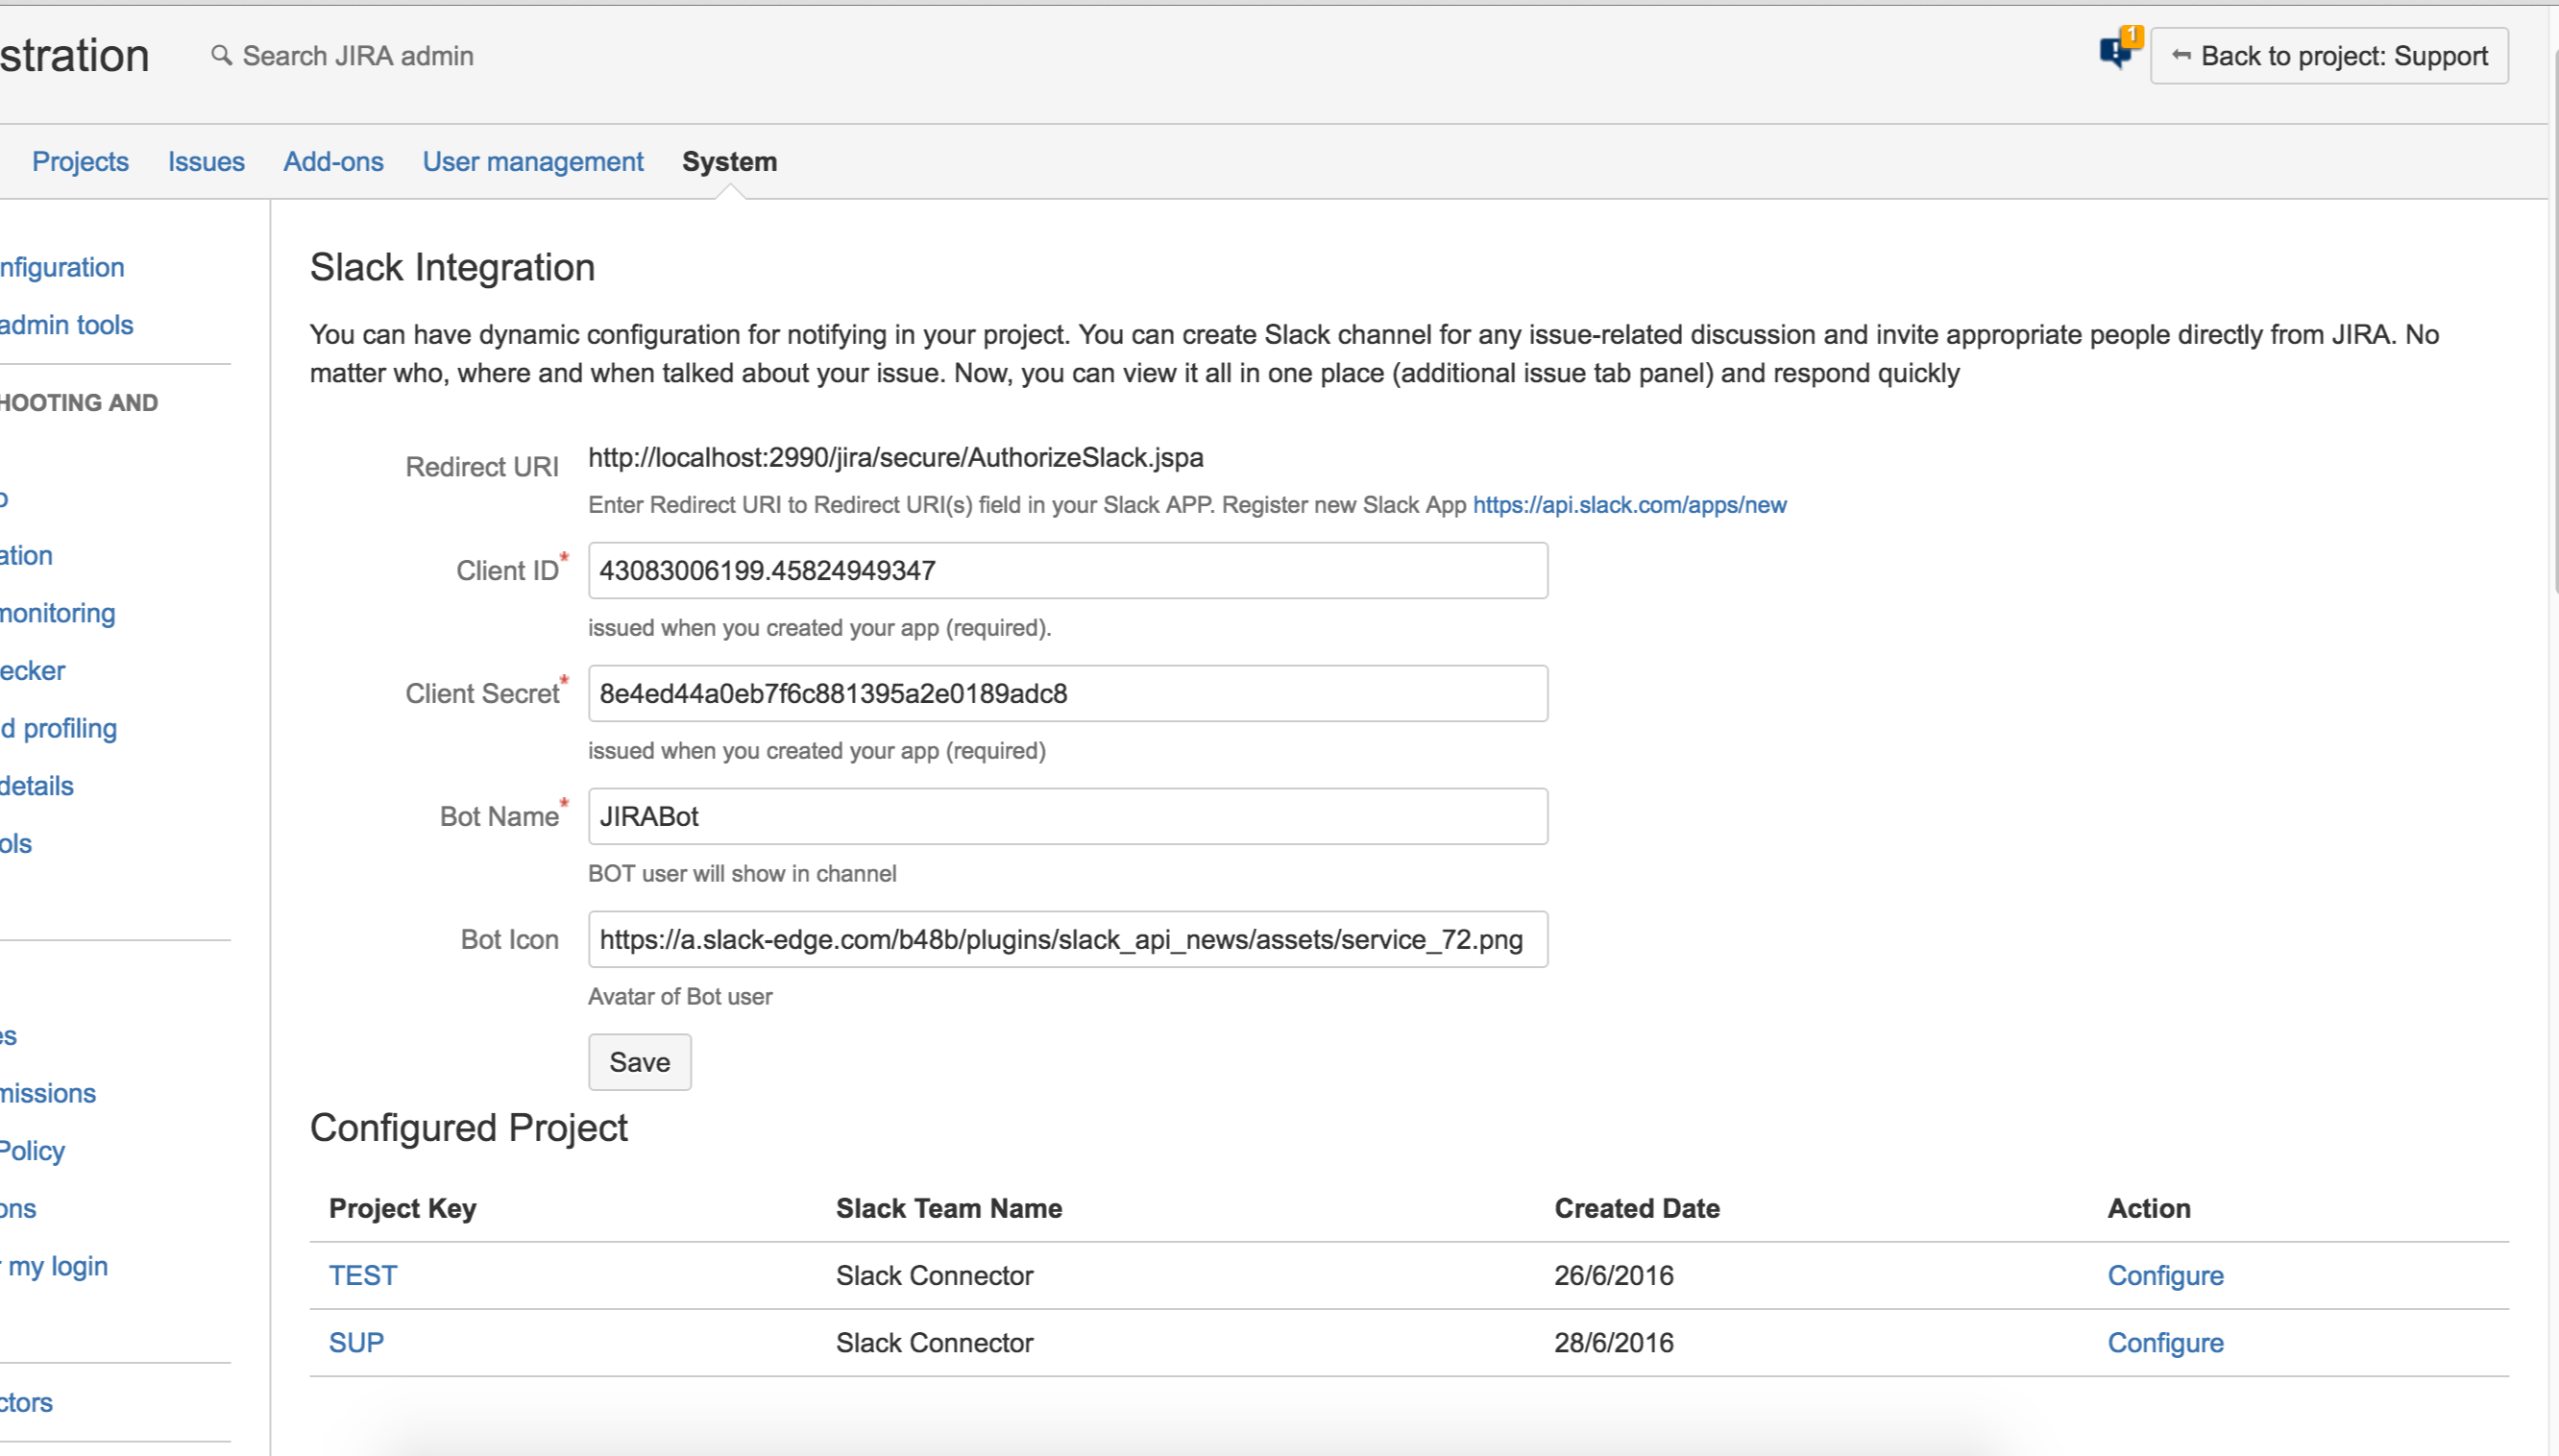
Task: Click Configure for the TEST project
Action: pos(2165,1275)
